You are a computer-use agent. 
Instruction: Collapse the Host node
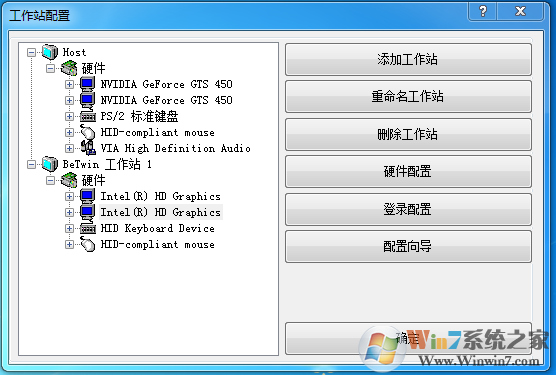point(31,52)
